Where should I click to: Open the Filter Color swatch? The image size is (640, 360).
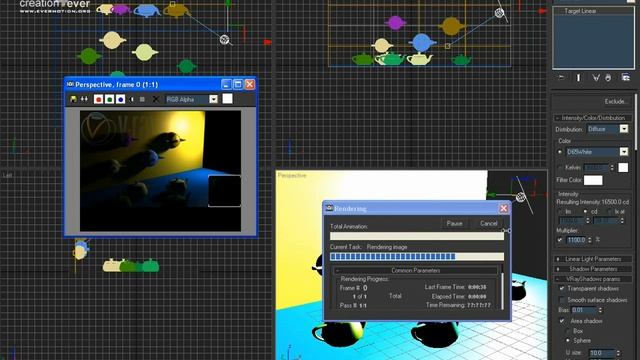pyautogui.click(x=593, y=180)
